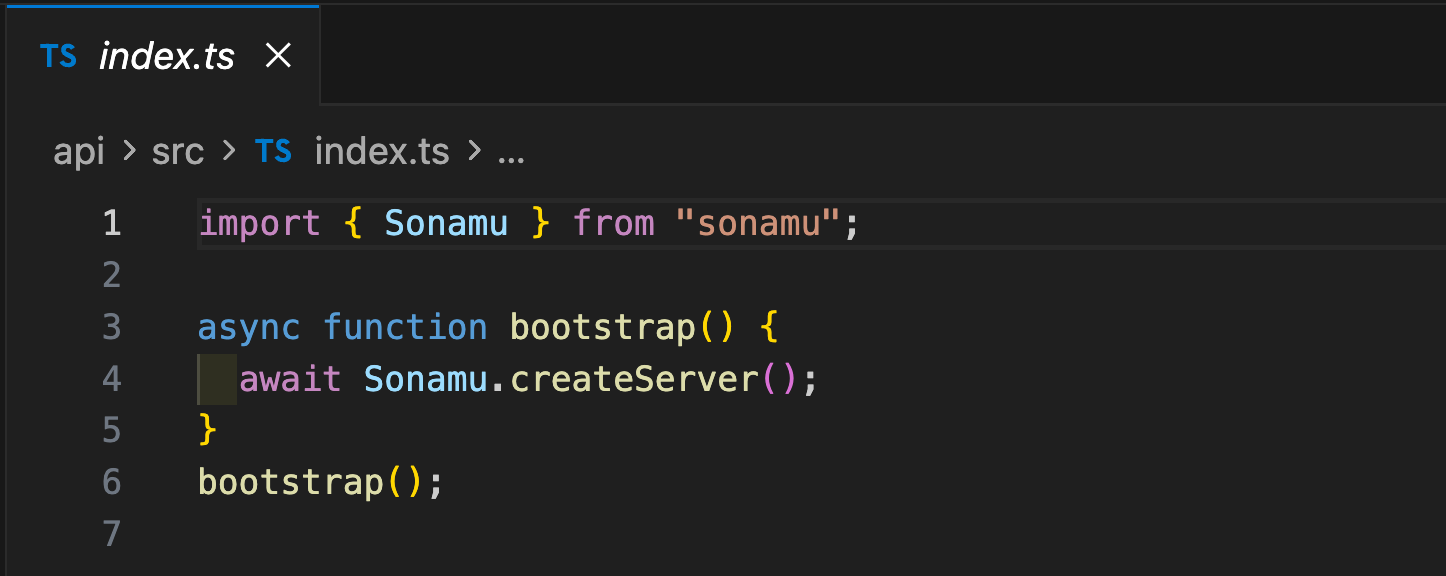
Task: Click the TS language icon in the index.ts tab
Action: click(x=58, y=56)
